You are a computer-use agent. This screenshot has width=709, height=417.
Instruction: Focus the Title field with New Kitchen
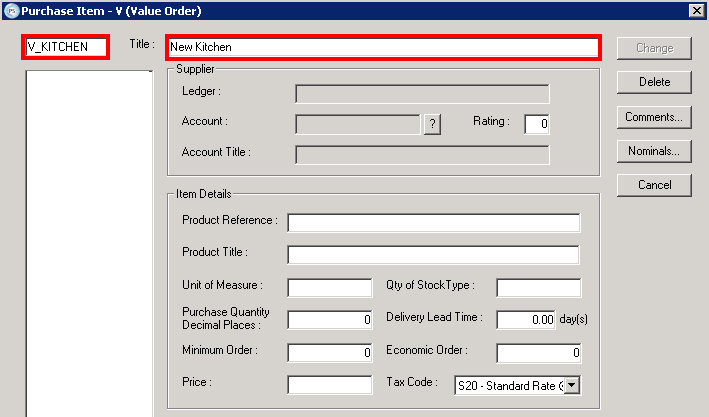(x=382, y=47)
